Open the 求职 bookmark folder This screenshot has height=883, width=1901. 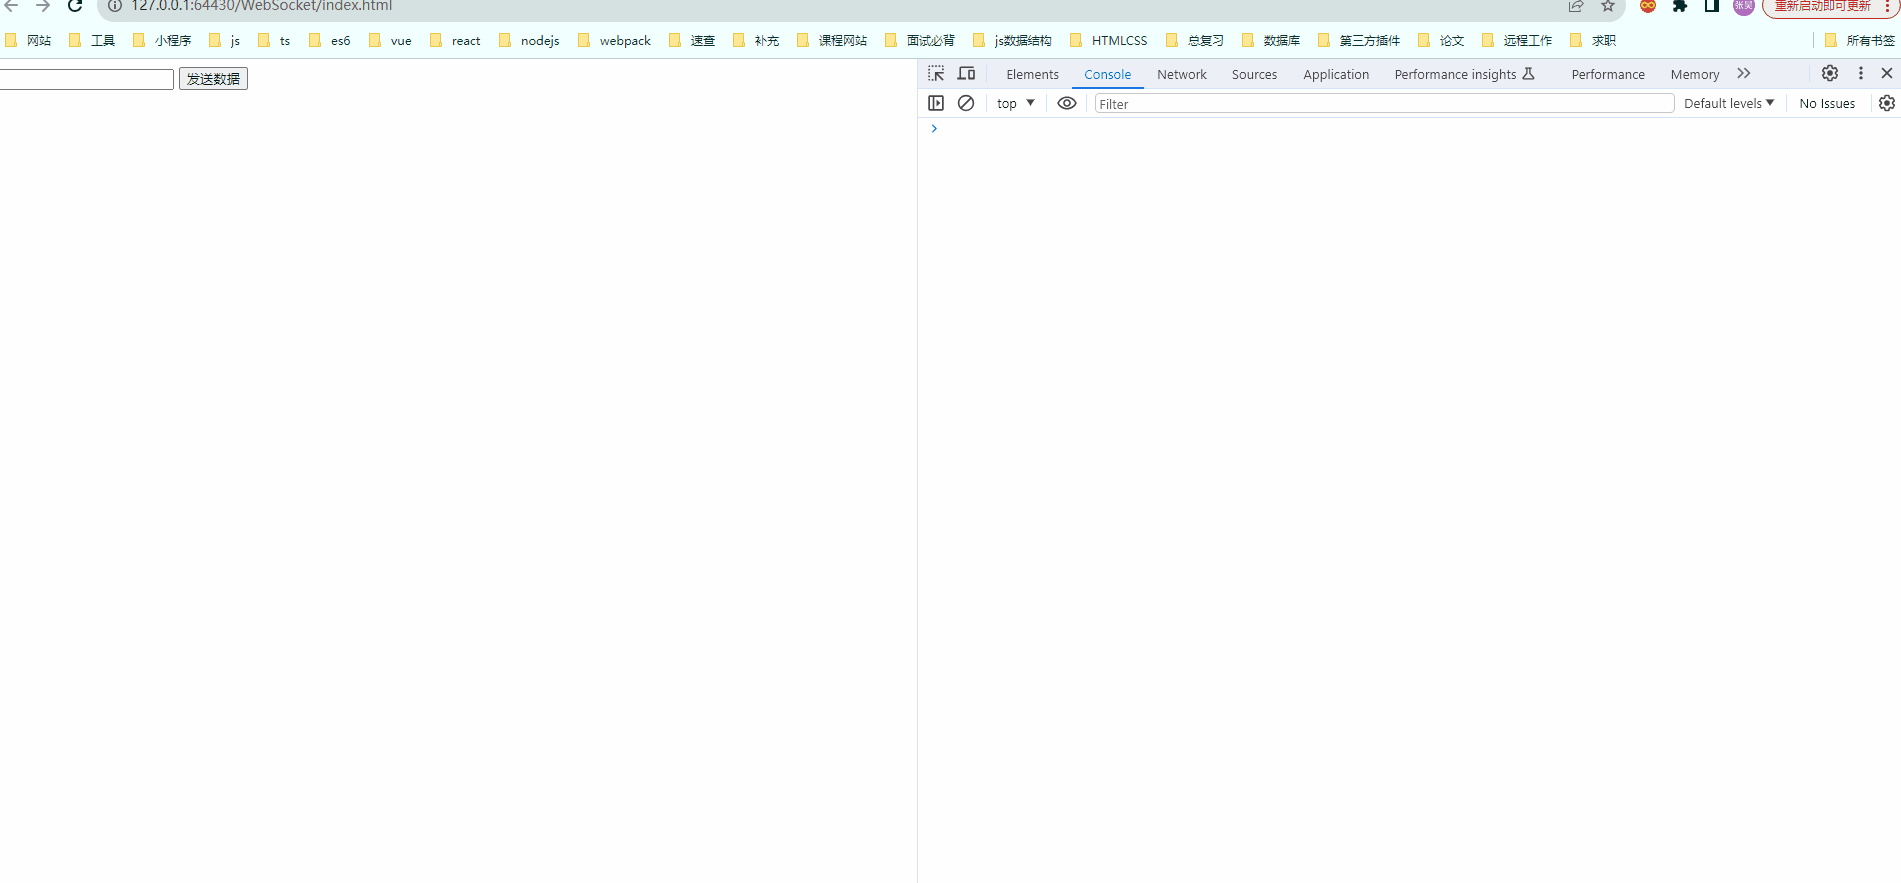[1594, 40]
